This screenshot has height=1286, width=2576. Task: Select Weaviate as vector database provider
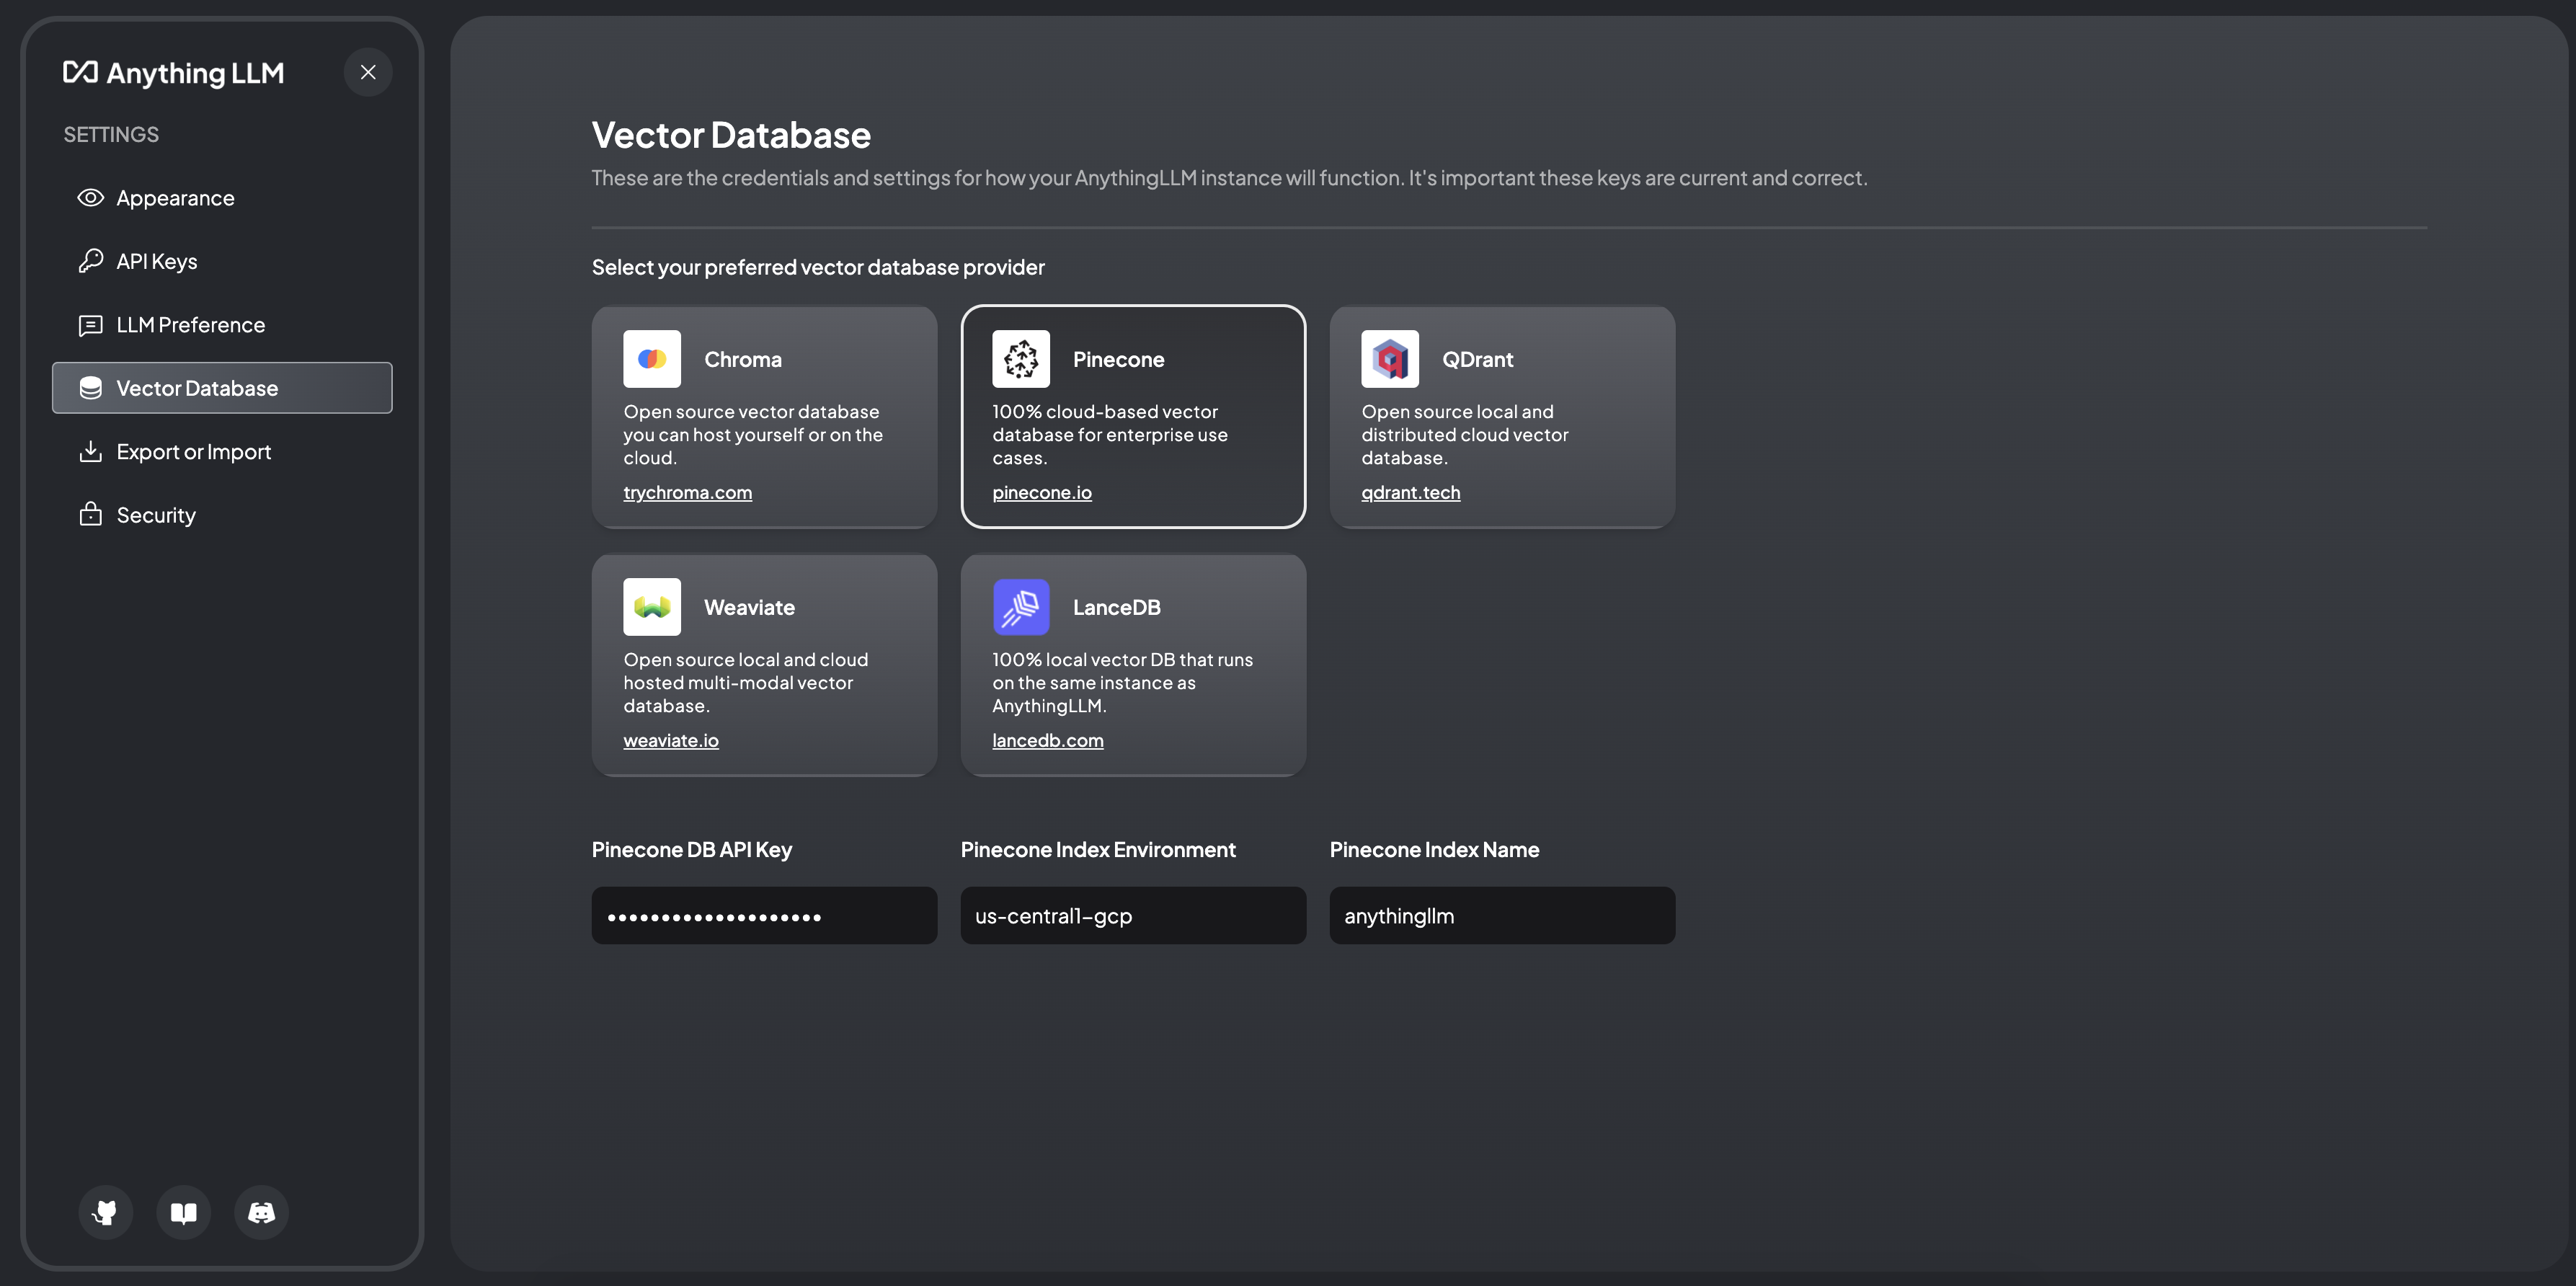click(x=764, y=665)
